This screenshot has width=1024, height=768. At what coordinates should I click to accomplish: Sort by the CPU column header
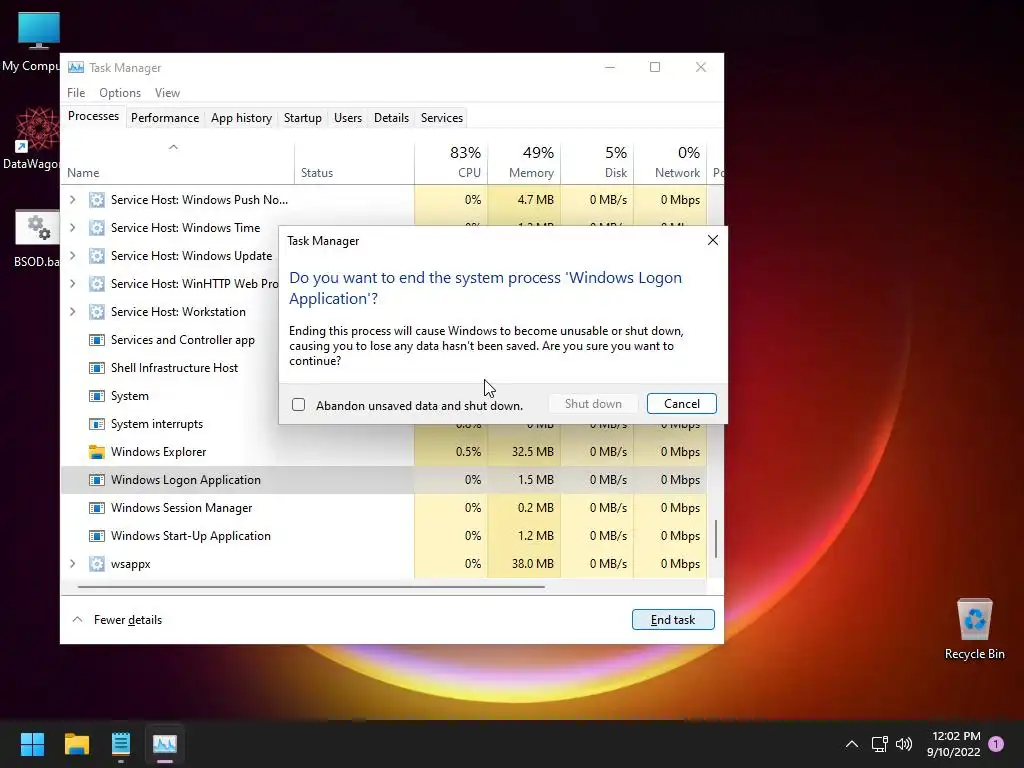point(451,162)
